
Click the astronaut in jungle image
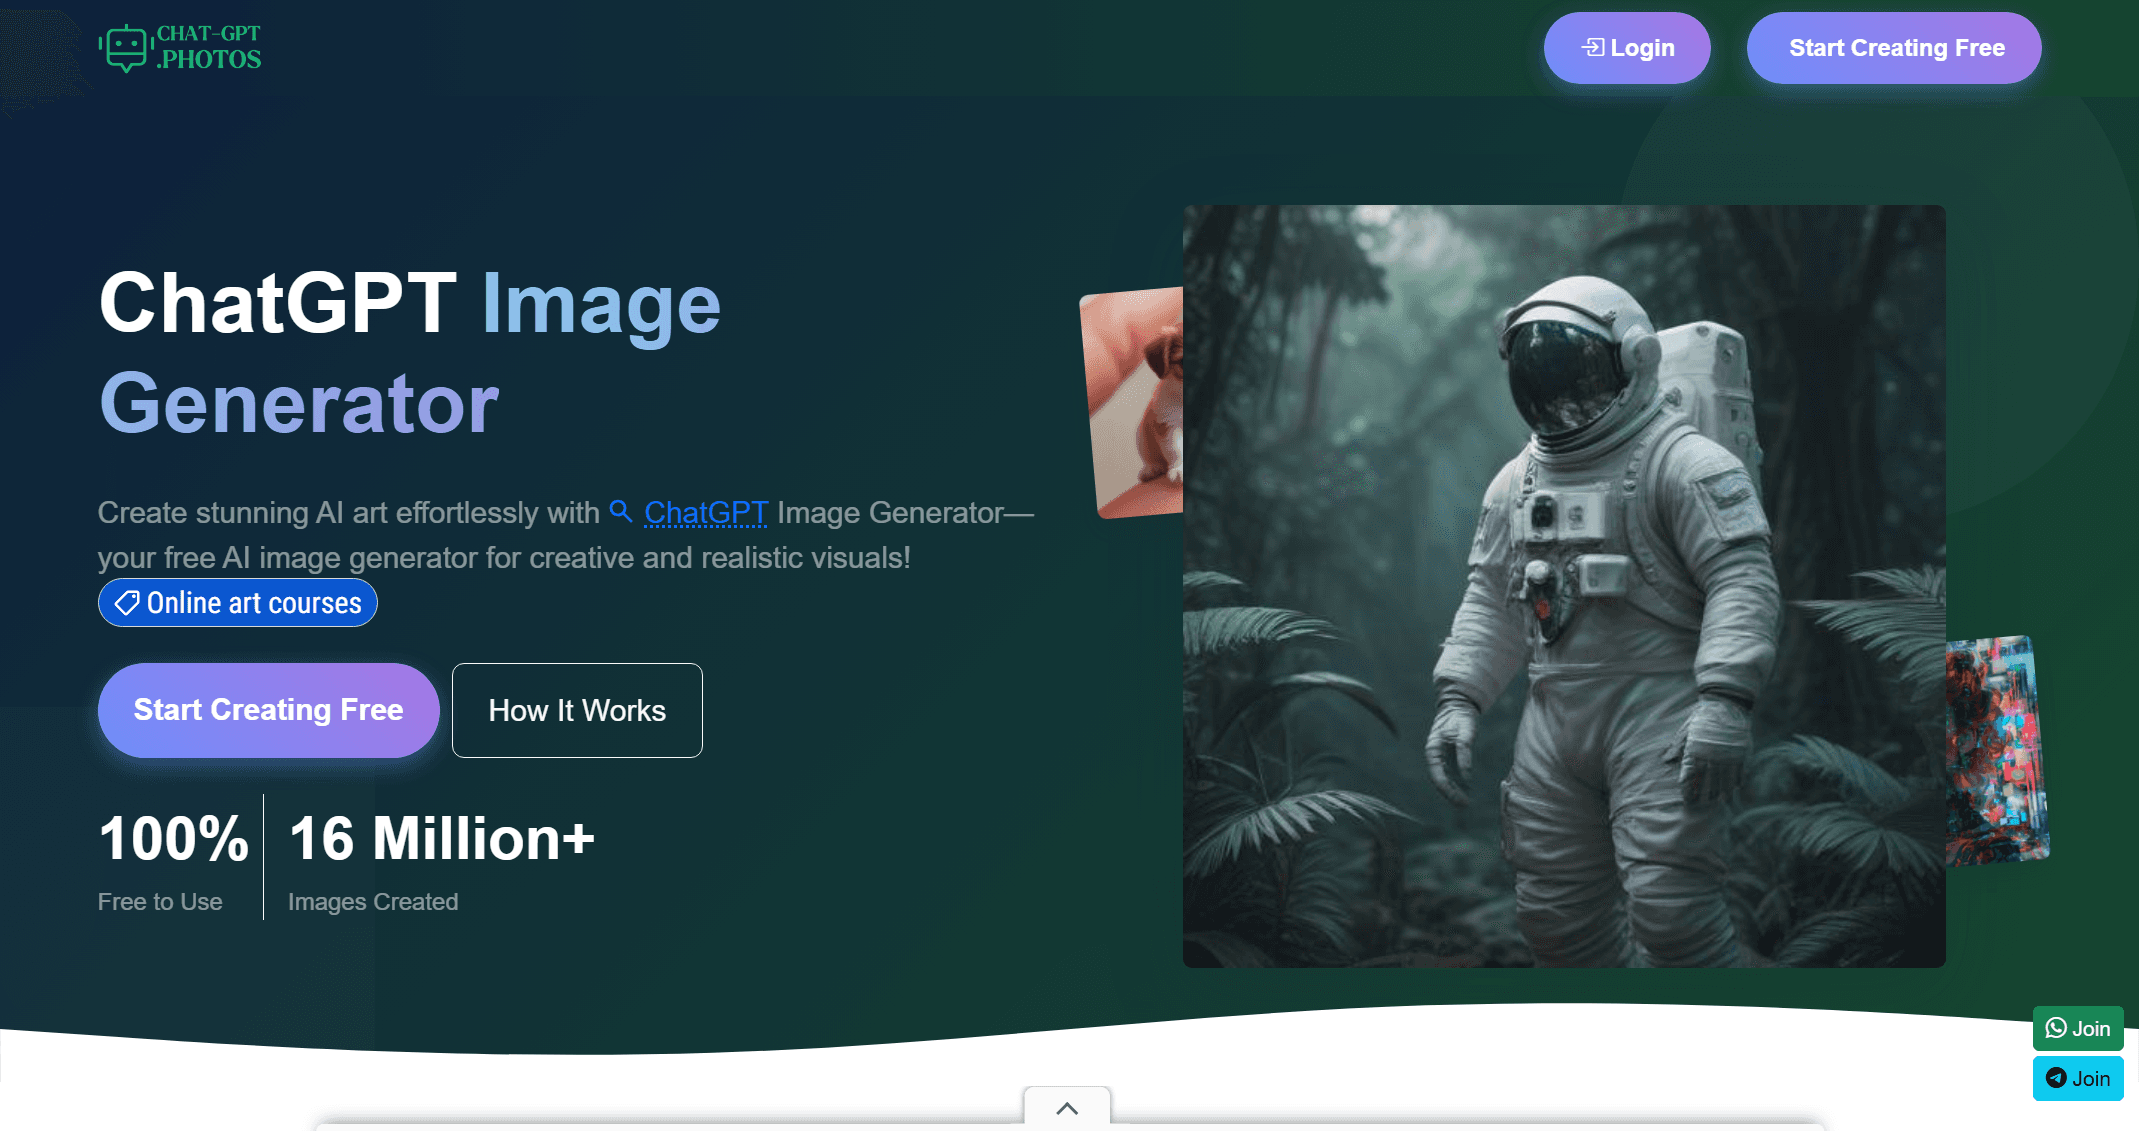(1563, 586)
